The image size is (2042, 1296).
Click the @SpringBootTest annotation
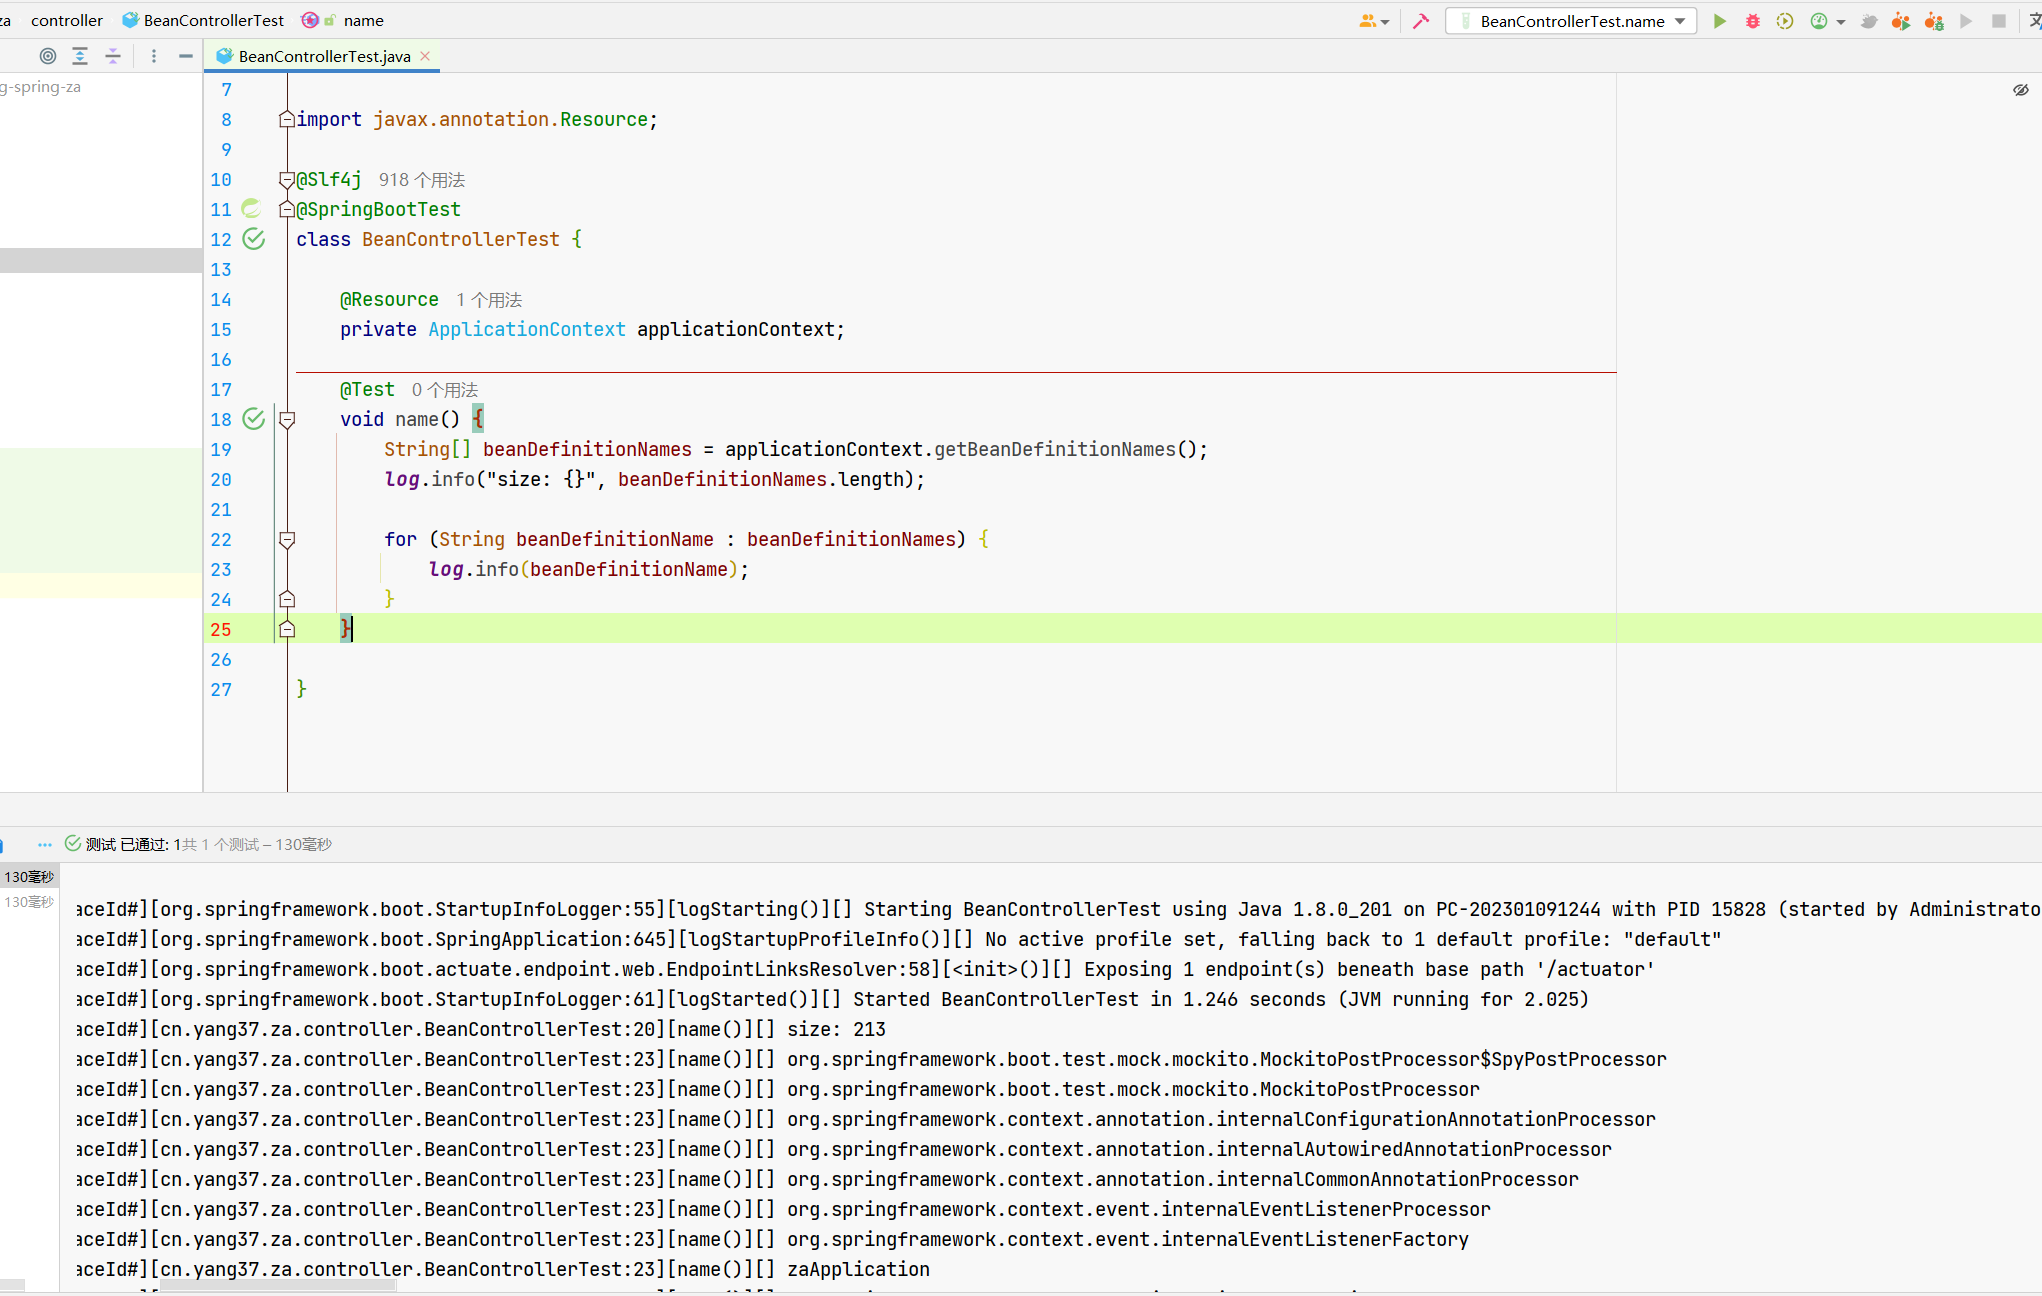tap(379, 209)
